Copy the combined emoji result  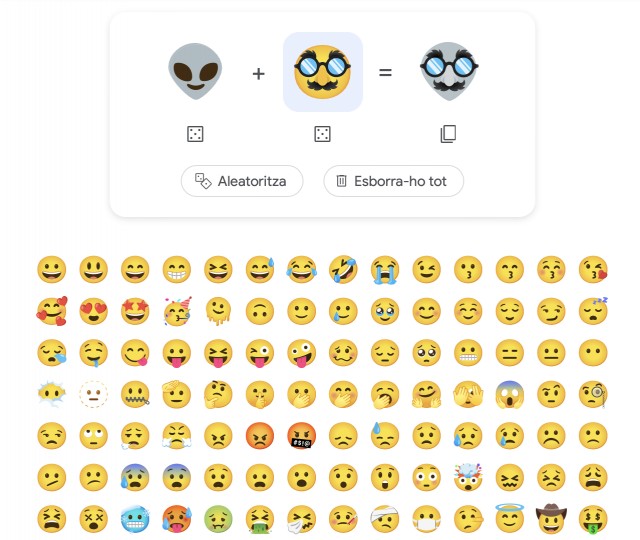[448, 134]
